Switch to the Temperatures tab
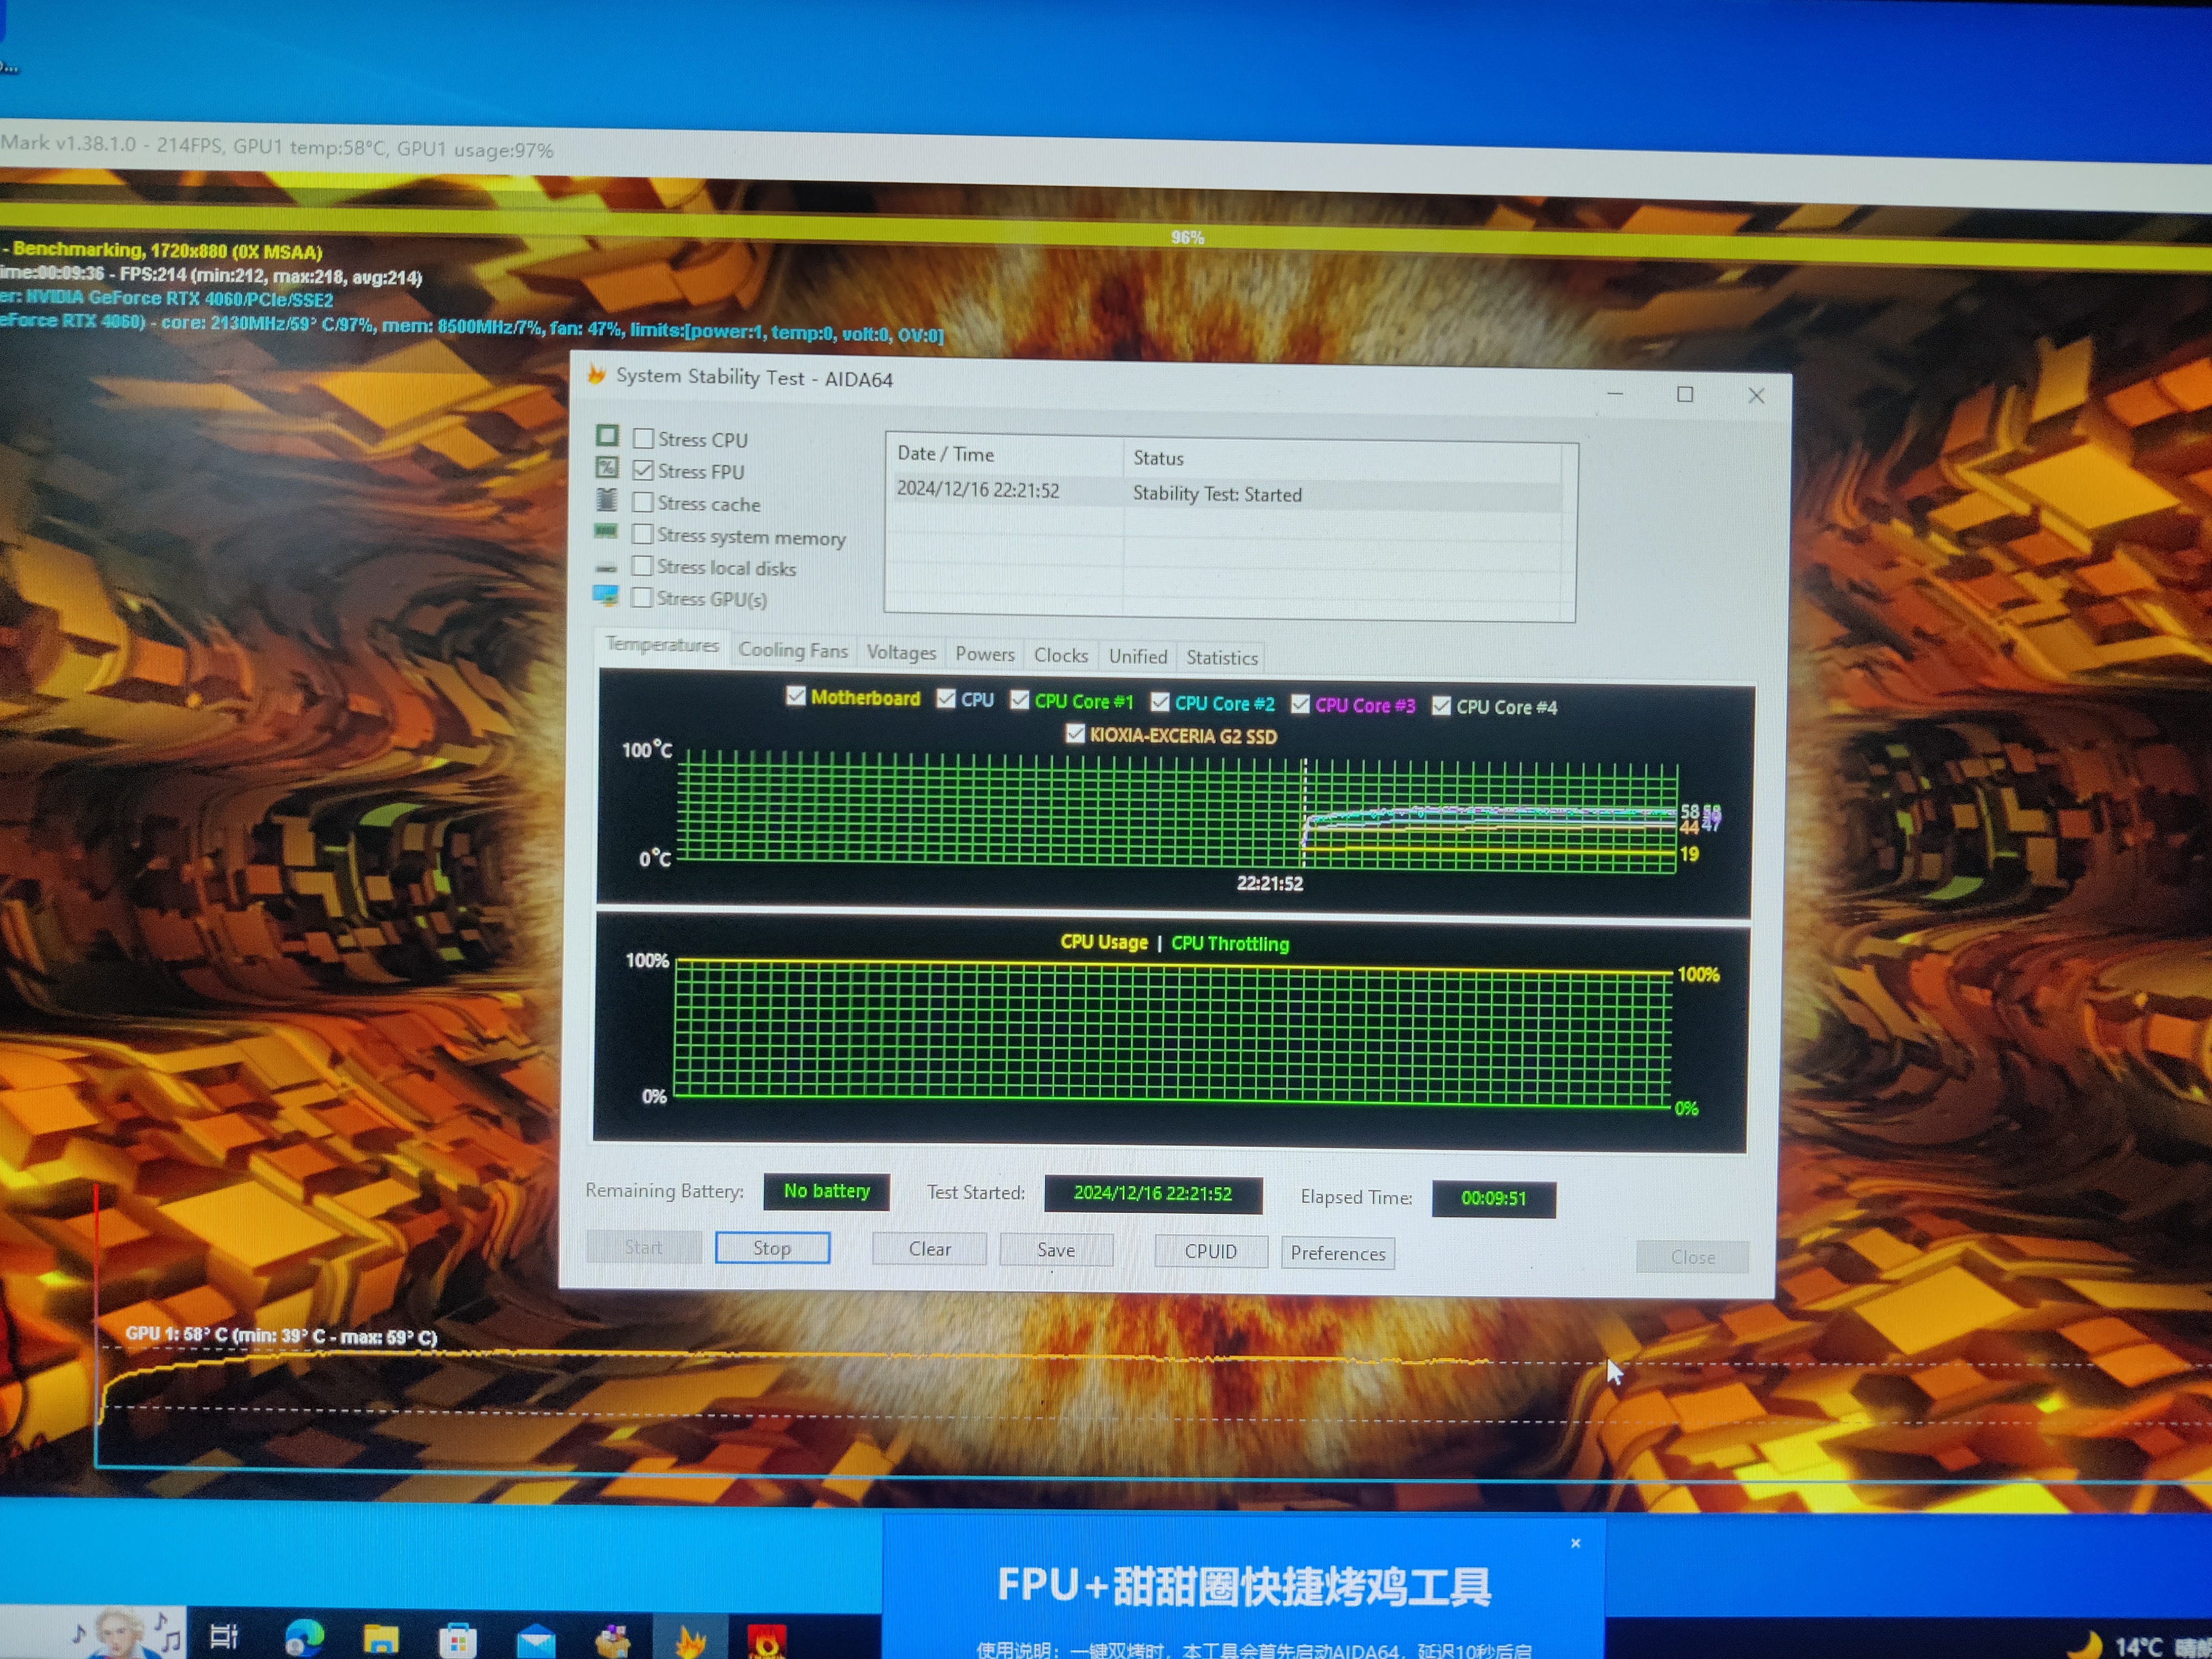 pyautogui.click(x=662, y=645)
